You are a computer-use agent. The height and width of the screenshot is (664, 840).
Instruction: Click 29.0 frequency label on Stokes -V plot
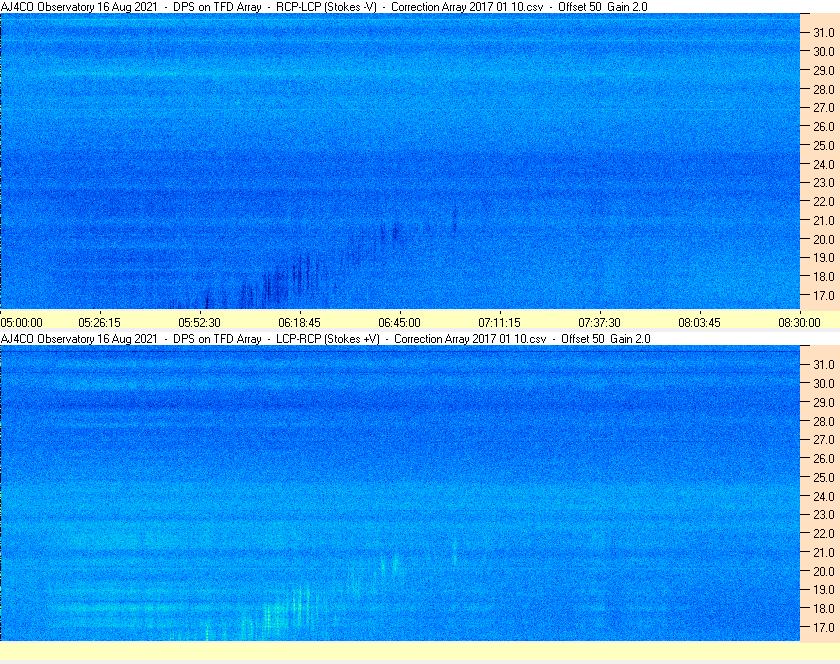click(824, 70)
